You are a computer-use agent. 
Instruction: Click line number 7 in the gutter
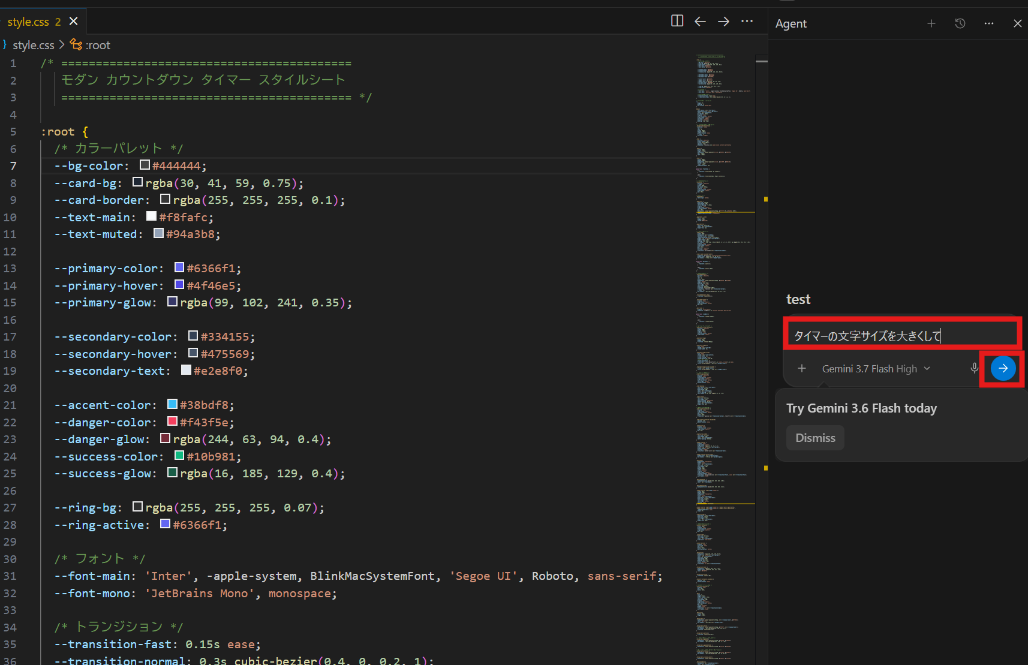pyautogui.click(x=13, y=166)
